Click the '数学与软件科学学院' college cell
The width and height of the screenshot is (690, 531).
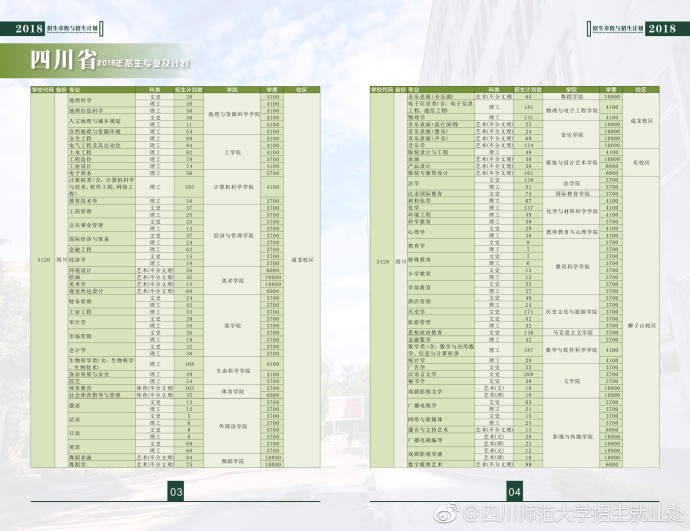pos(571,350)
